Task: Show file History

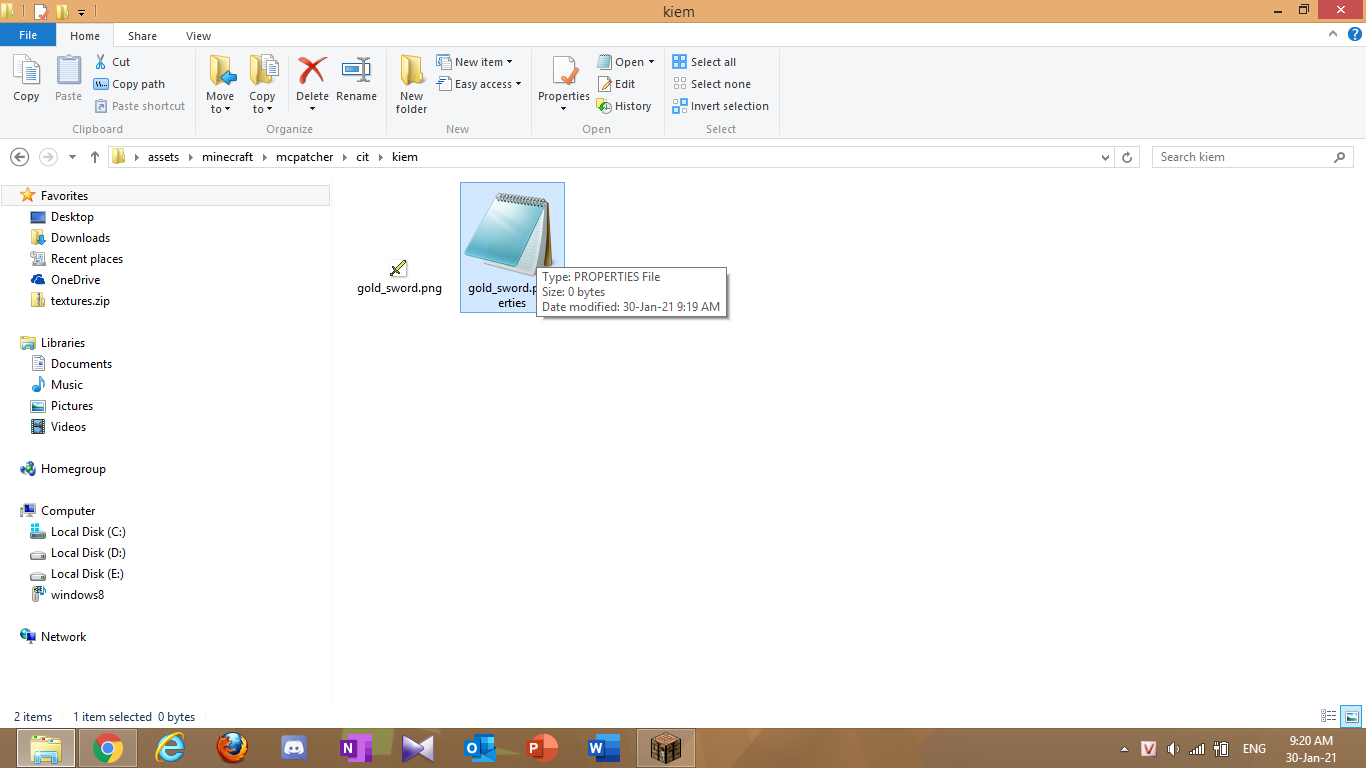Action: pos(624,106)
